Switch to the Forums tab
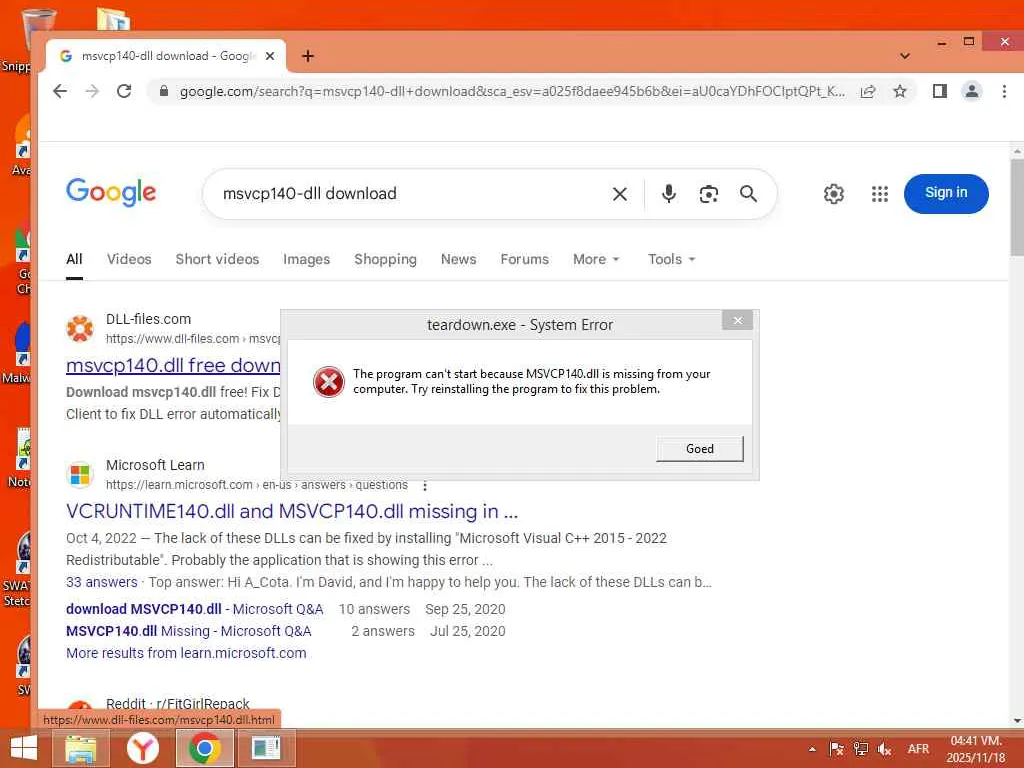 tap(524, 259)
